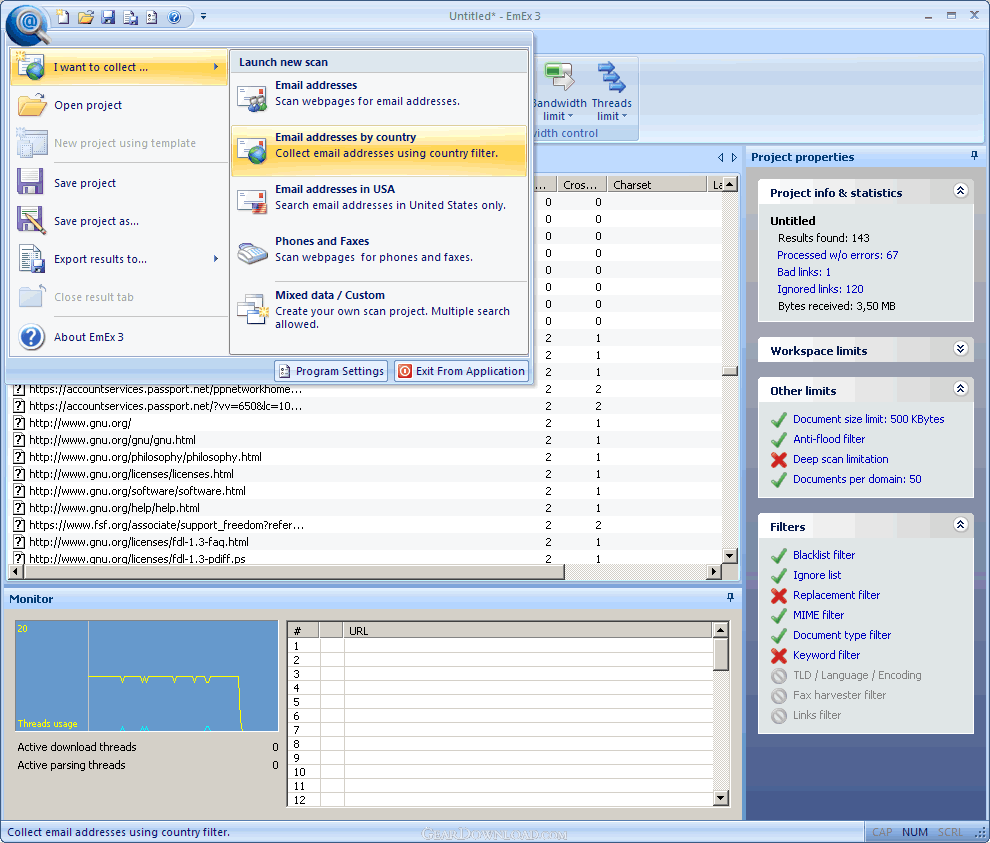Viewport: 990px width, 843px height.
Task: Collapse the Project info & statistics section
Action: coord(960,191)
